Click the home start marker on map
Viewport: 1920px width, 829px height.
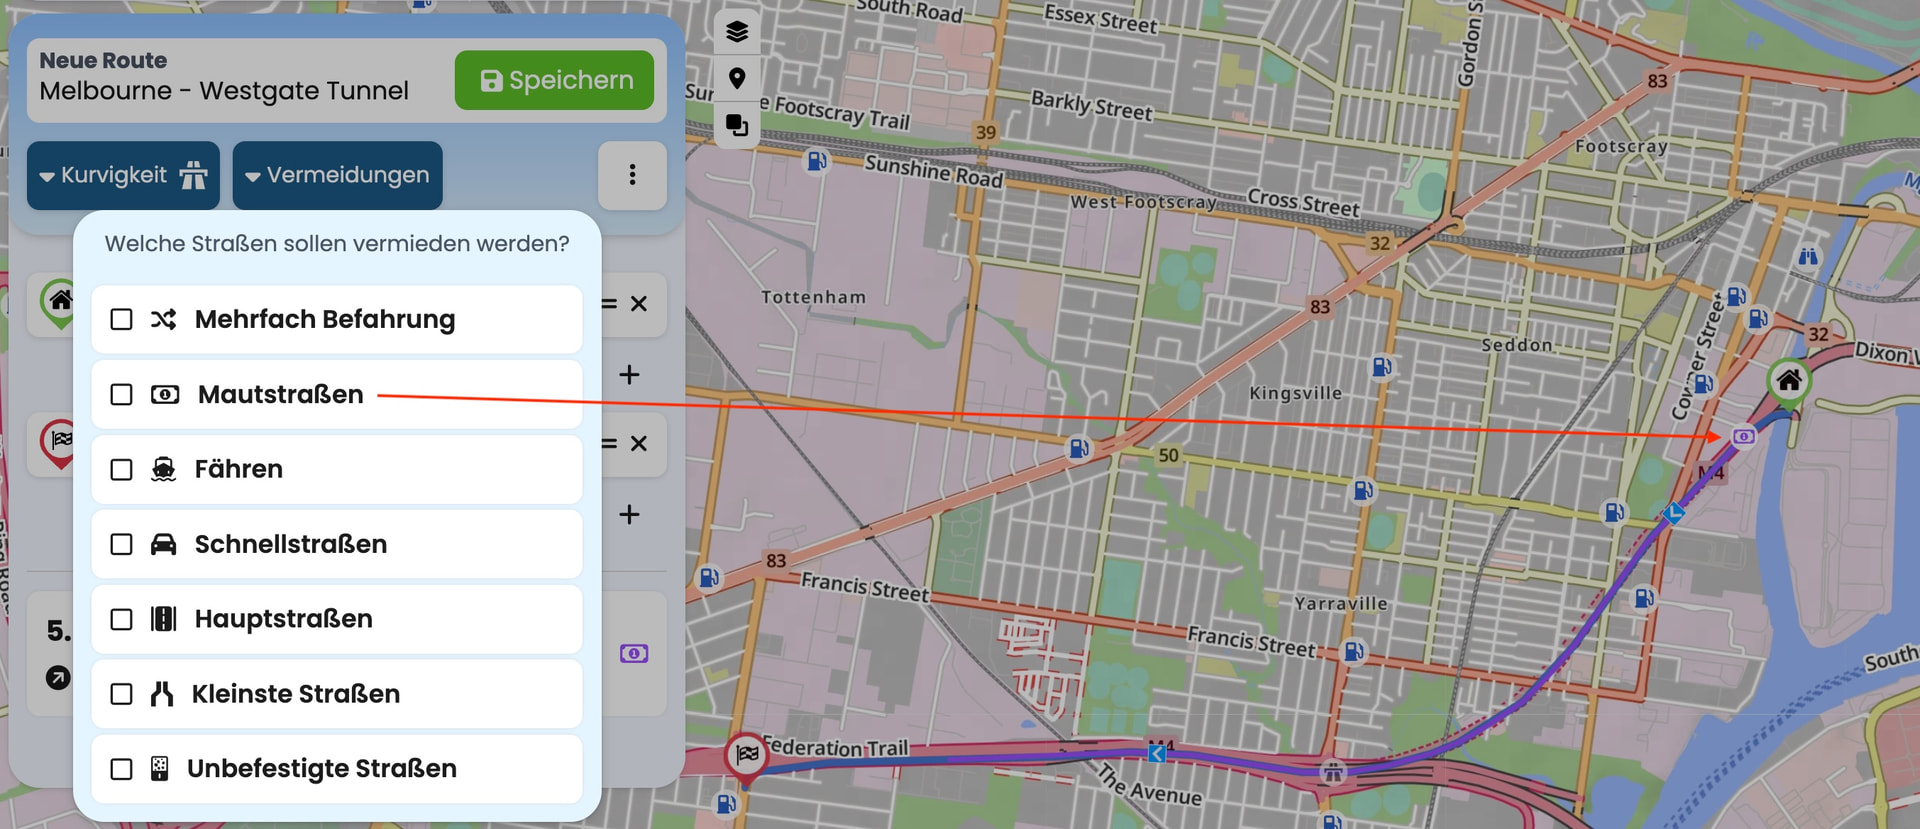tap(1788, 381)
